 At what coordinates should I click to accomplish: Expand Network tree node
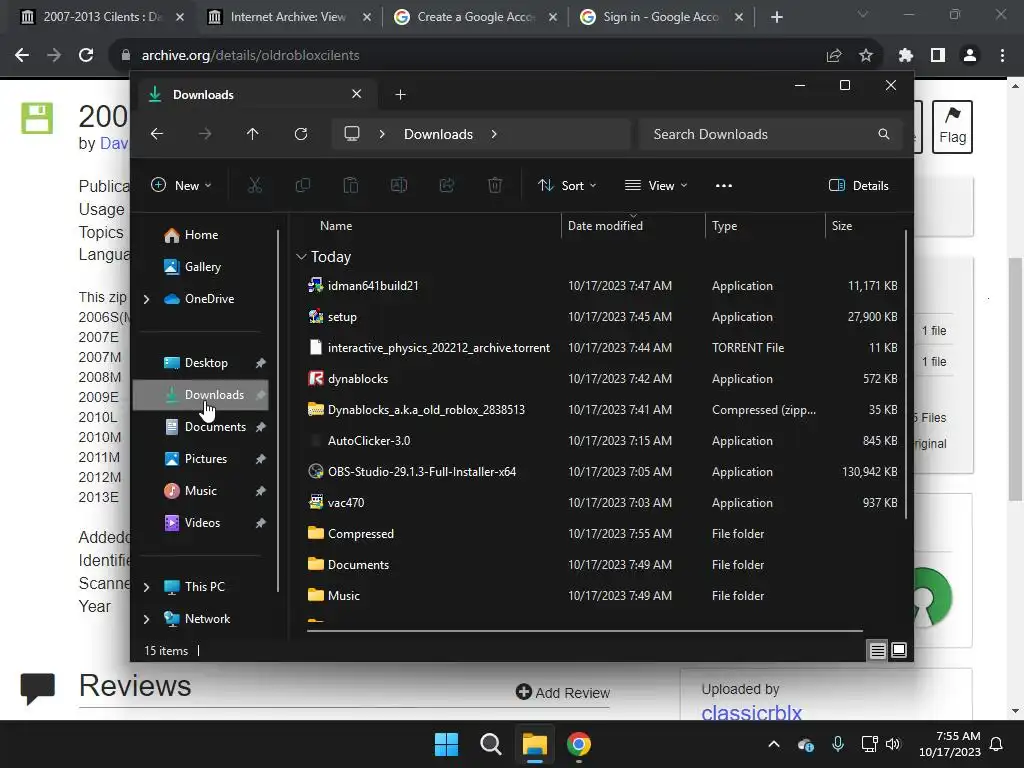pyautogui.click(x=147, y=619)
